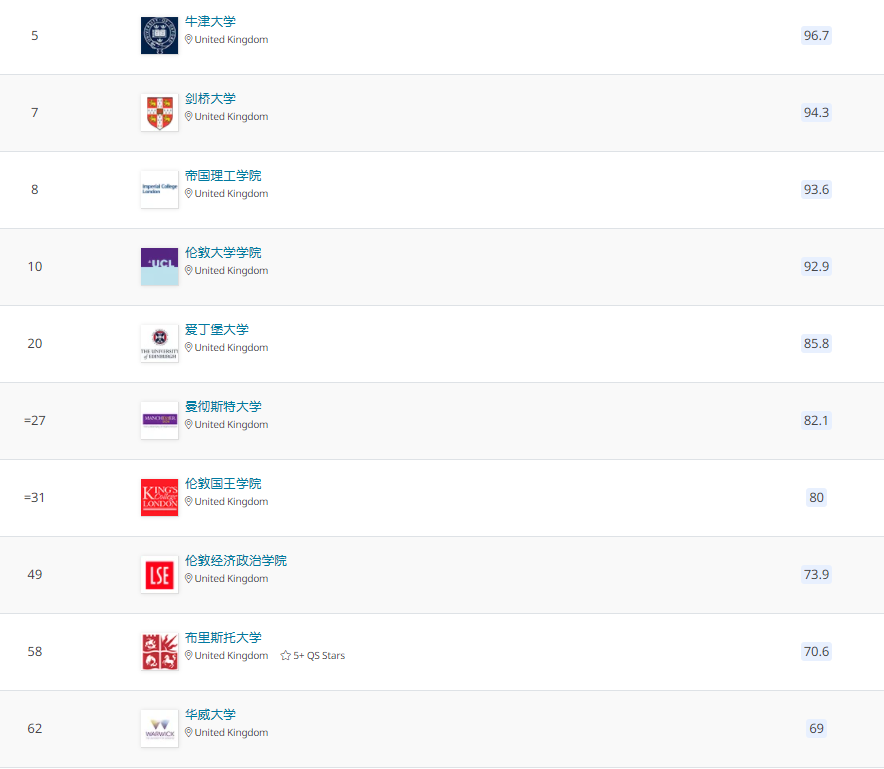The width and height of the screenshot is (884, 769).
Task: Click the QS Stars star icon for 布里斯托大学
Action: point(286,655)
